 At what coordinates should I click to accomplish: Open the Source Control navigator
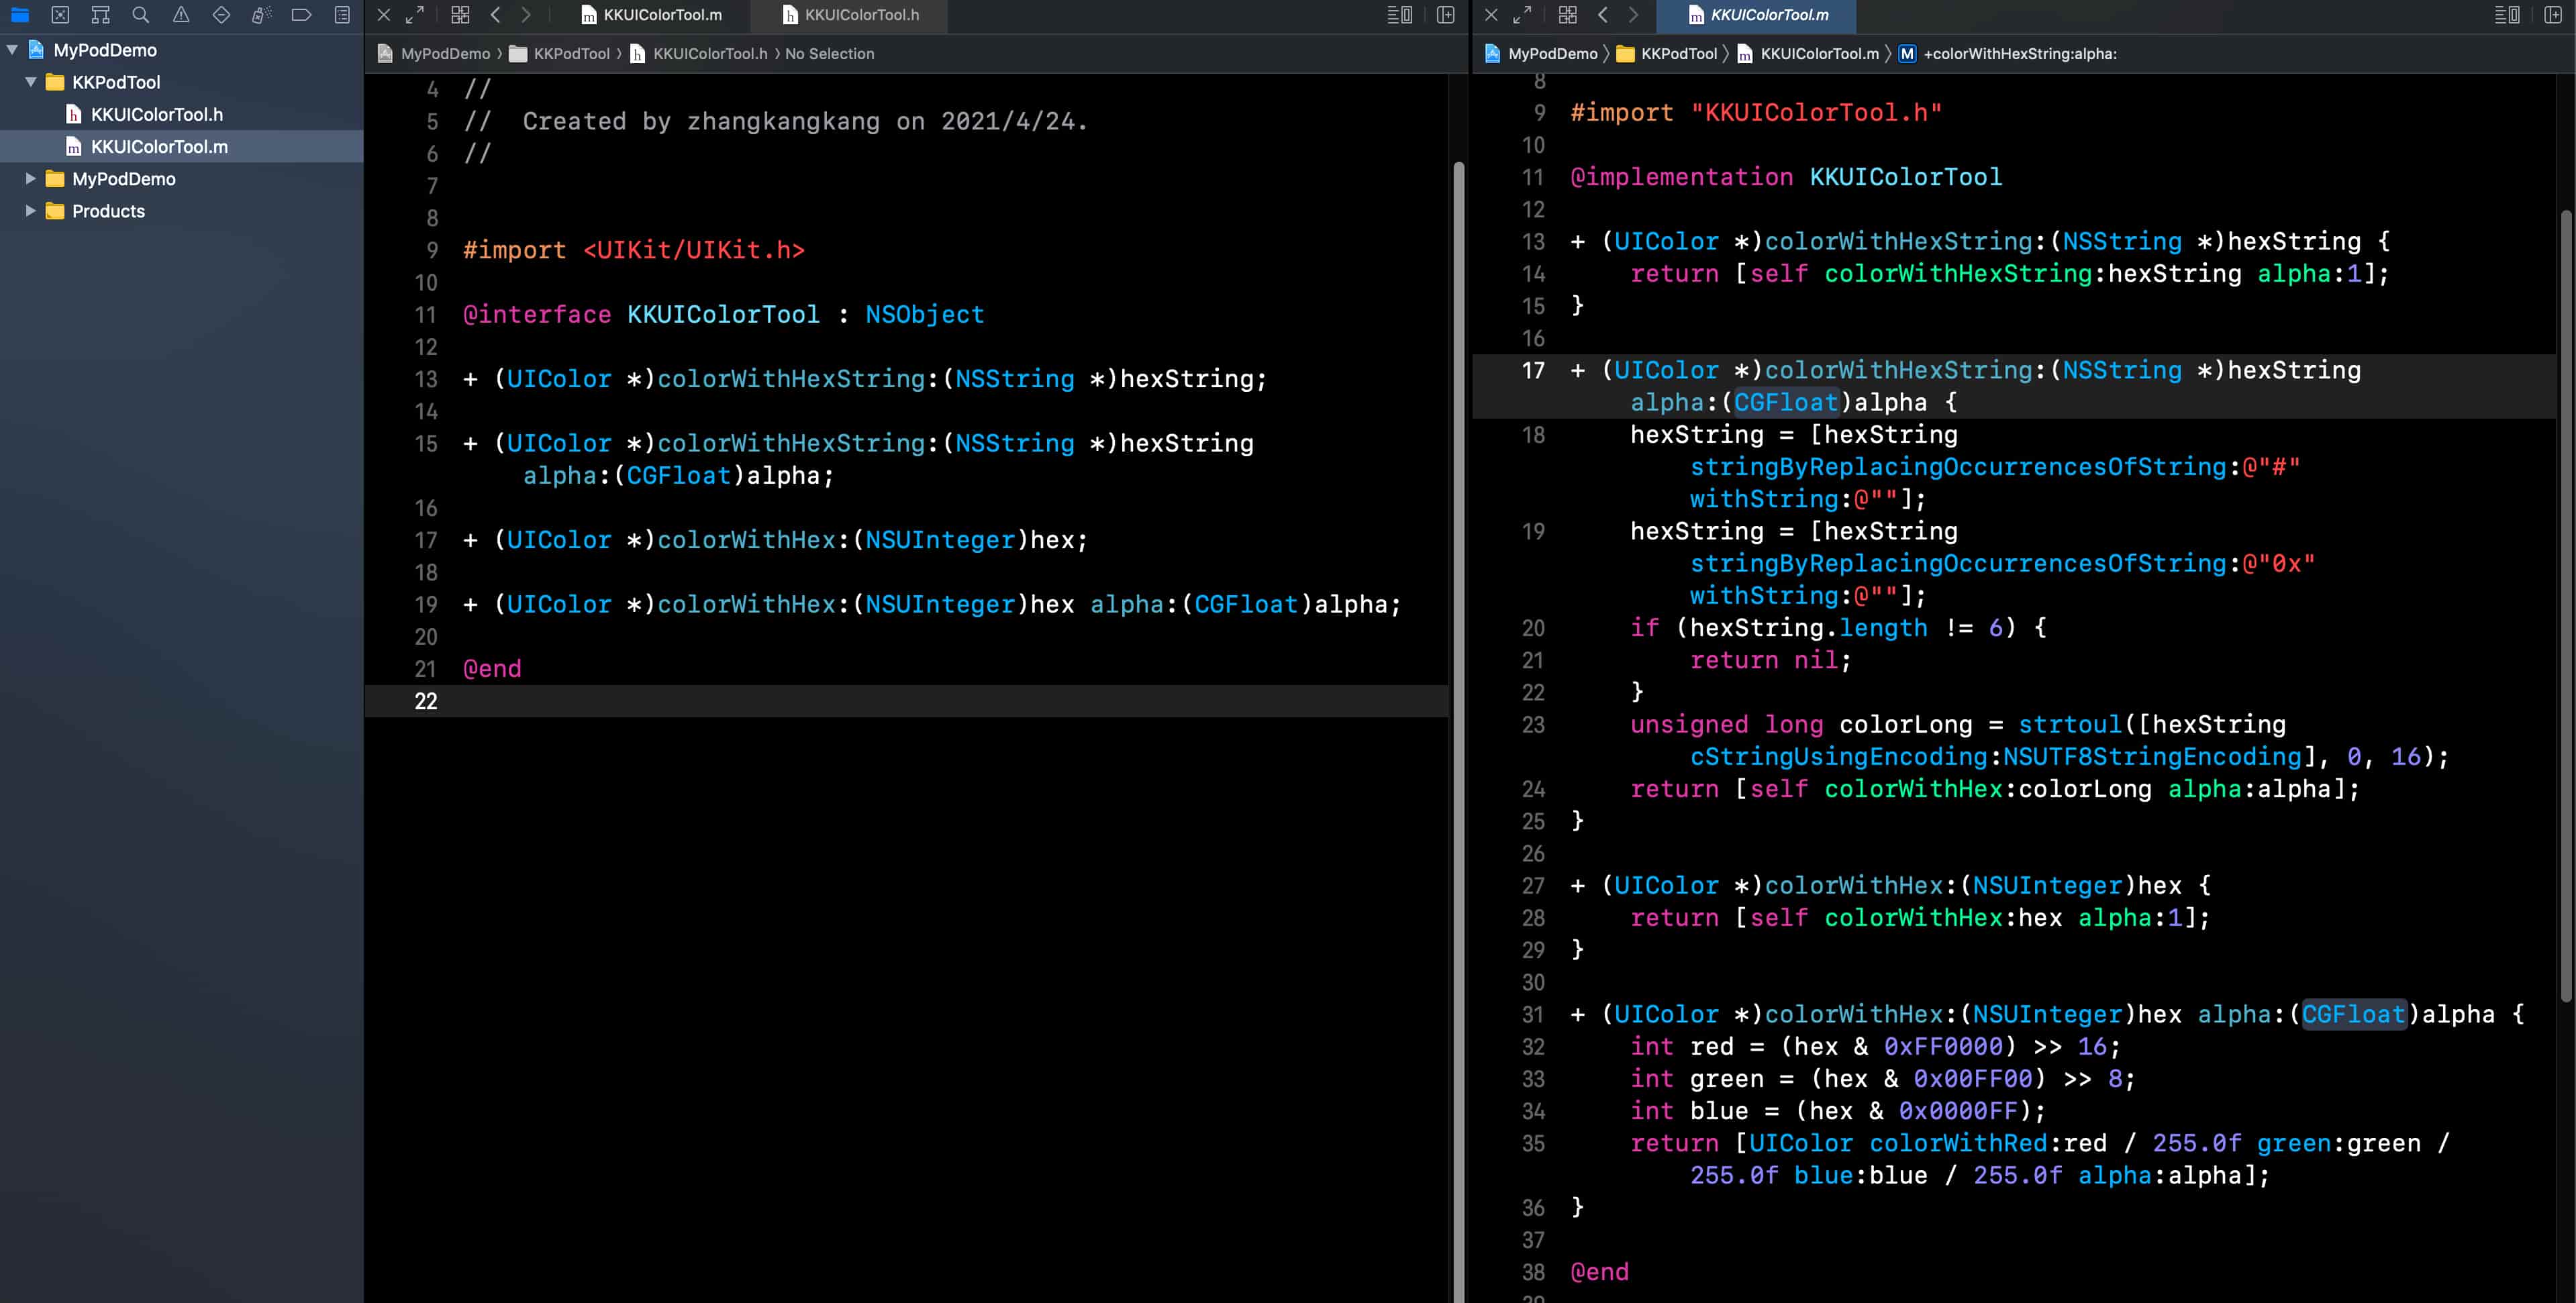click(60, 15)
